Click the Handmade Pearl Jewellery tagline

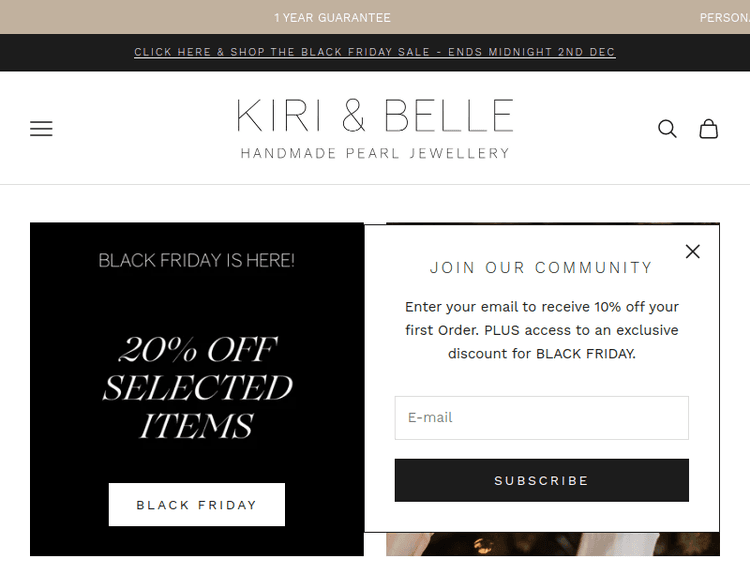click(x=375, y=154)
